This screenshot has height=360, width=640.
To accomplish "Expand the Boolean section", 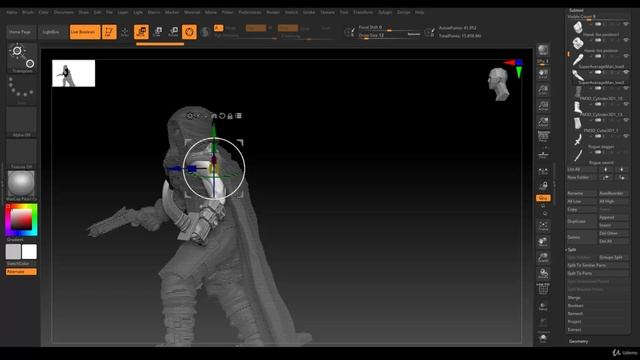I will pyautogui.click(x=576, y=306).
